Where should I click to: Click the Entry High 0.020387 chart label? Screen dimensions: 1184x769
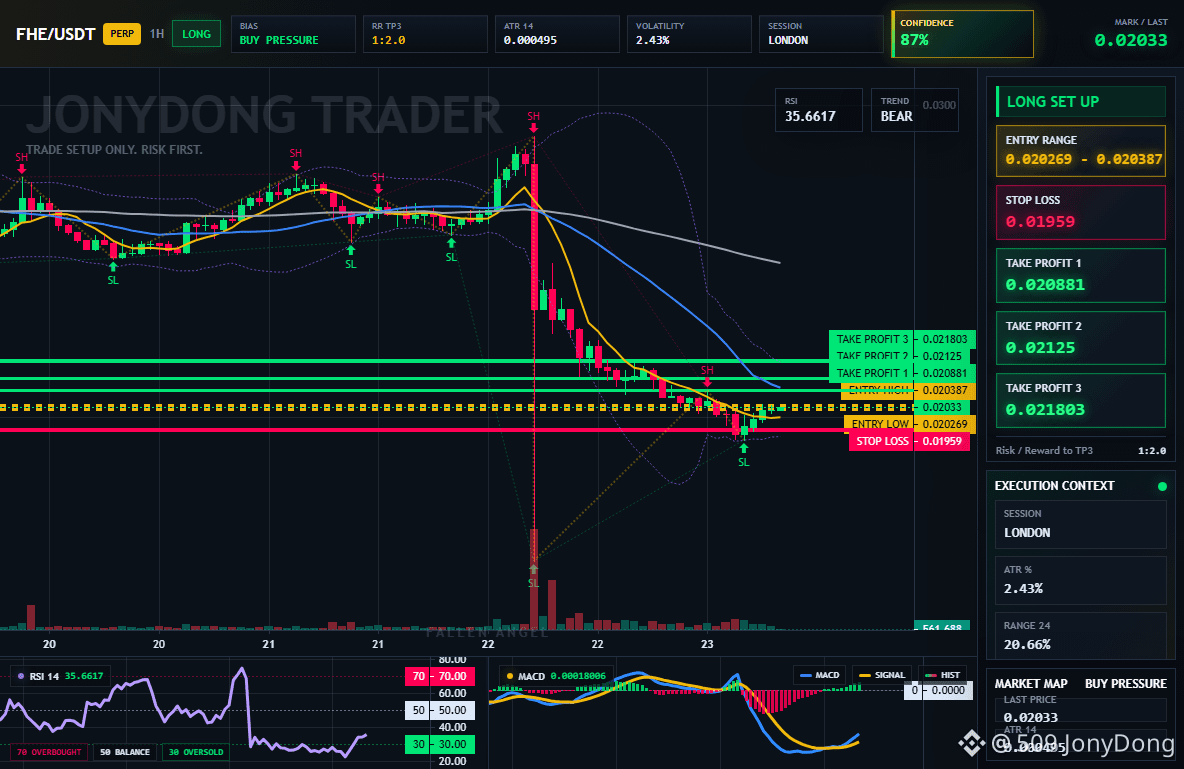(x=908, y=391)
